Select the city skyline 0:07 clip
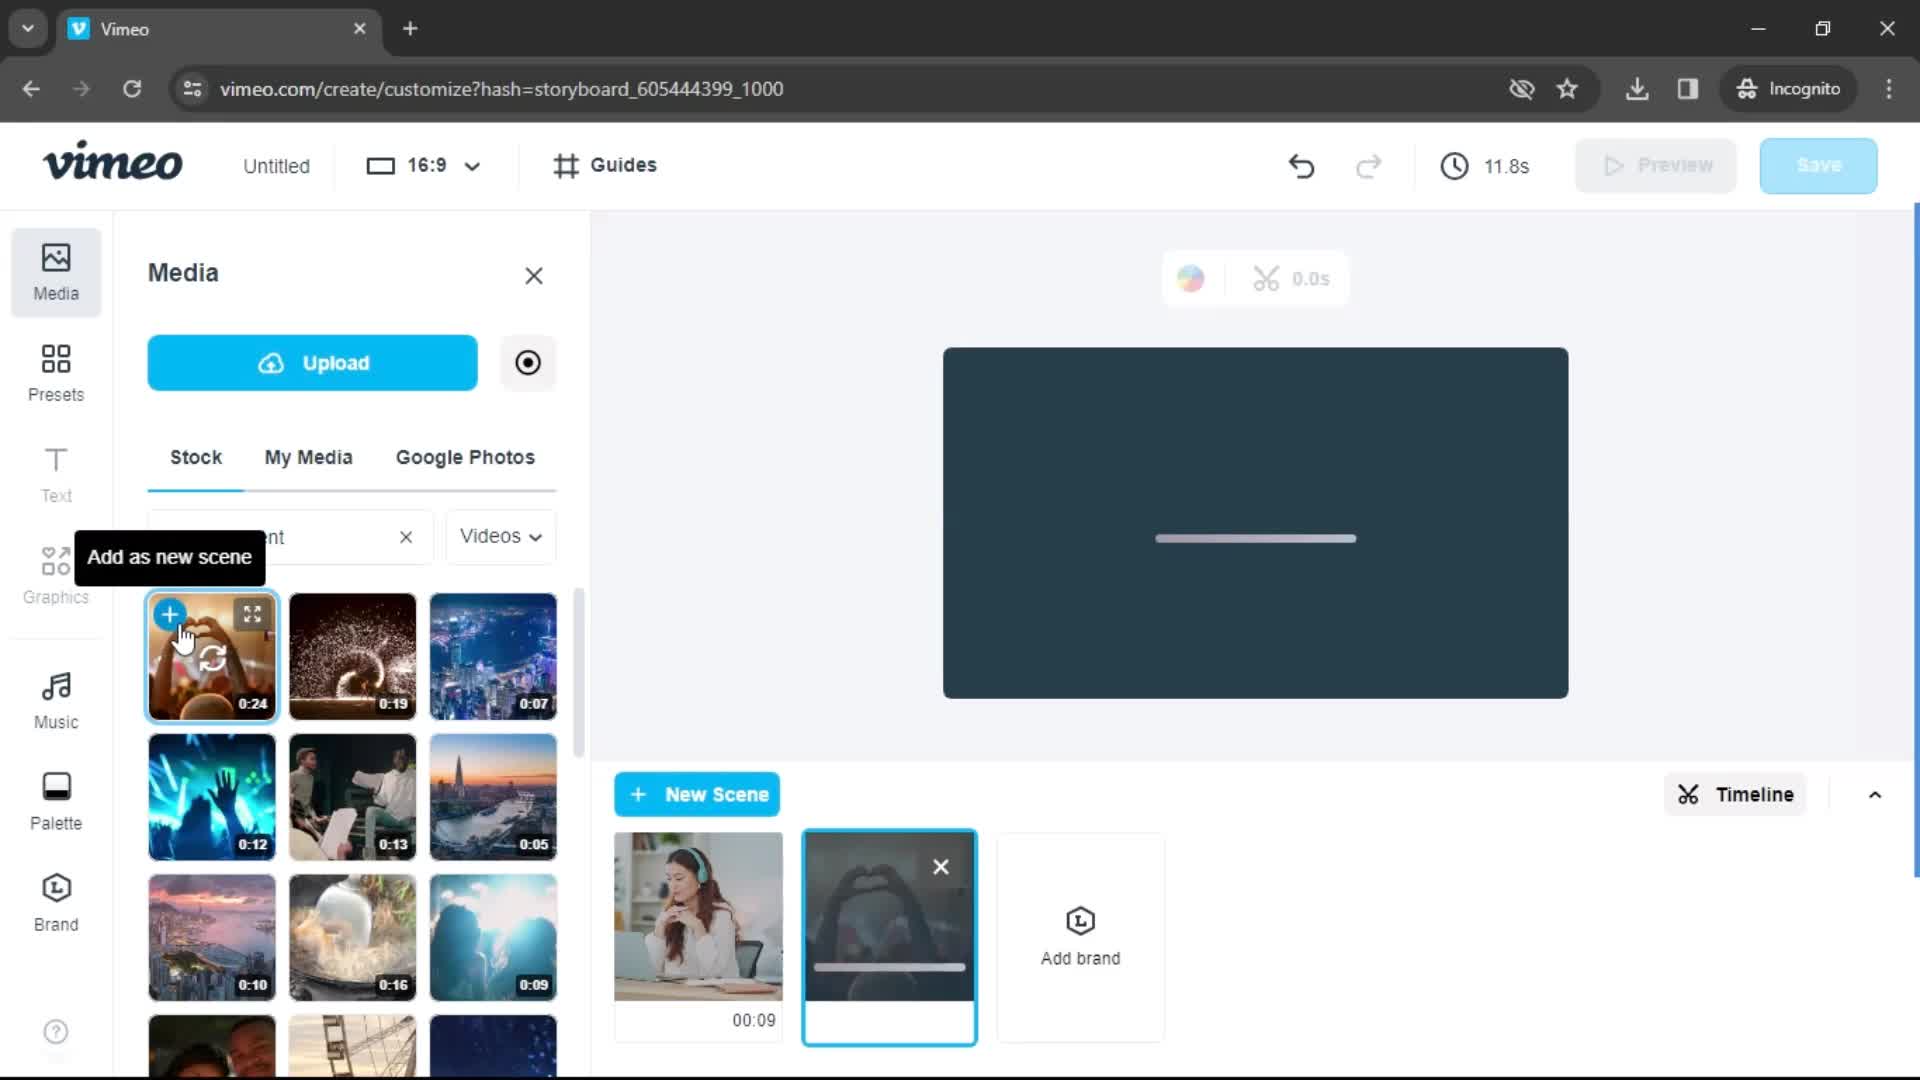Image resolution: width=1920 pixels, height=1080 pixels. point(493,657)
